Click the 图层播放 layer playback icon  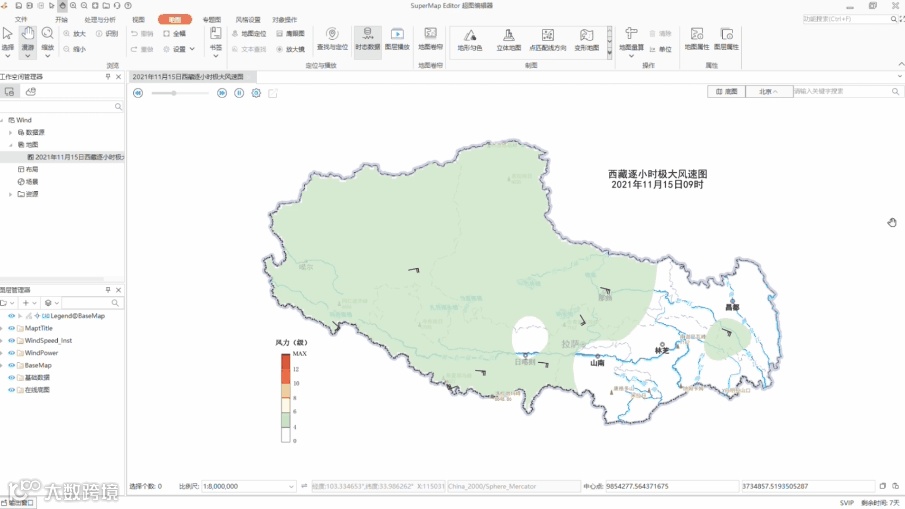397,39
